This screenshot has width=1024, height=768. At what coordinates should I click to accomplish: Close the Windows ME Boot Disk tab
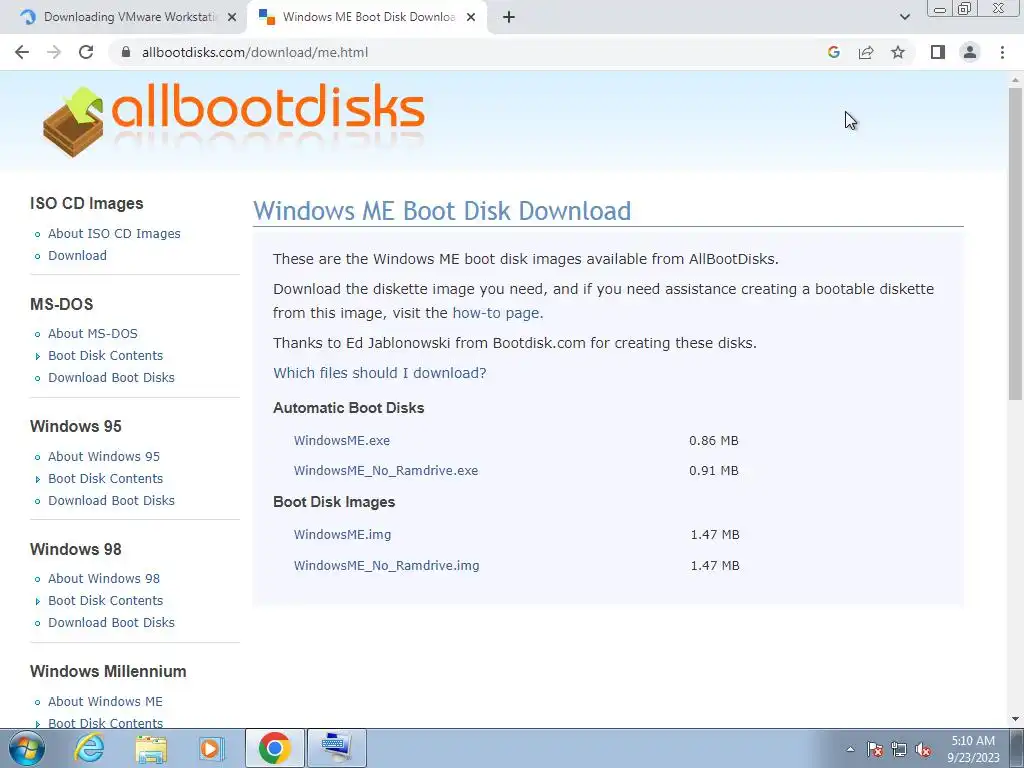471,17
